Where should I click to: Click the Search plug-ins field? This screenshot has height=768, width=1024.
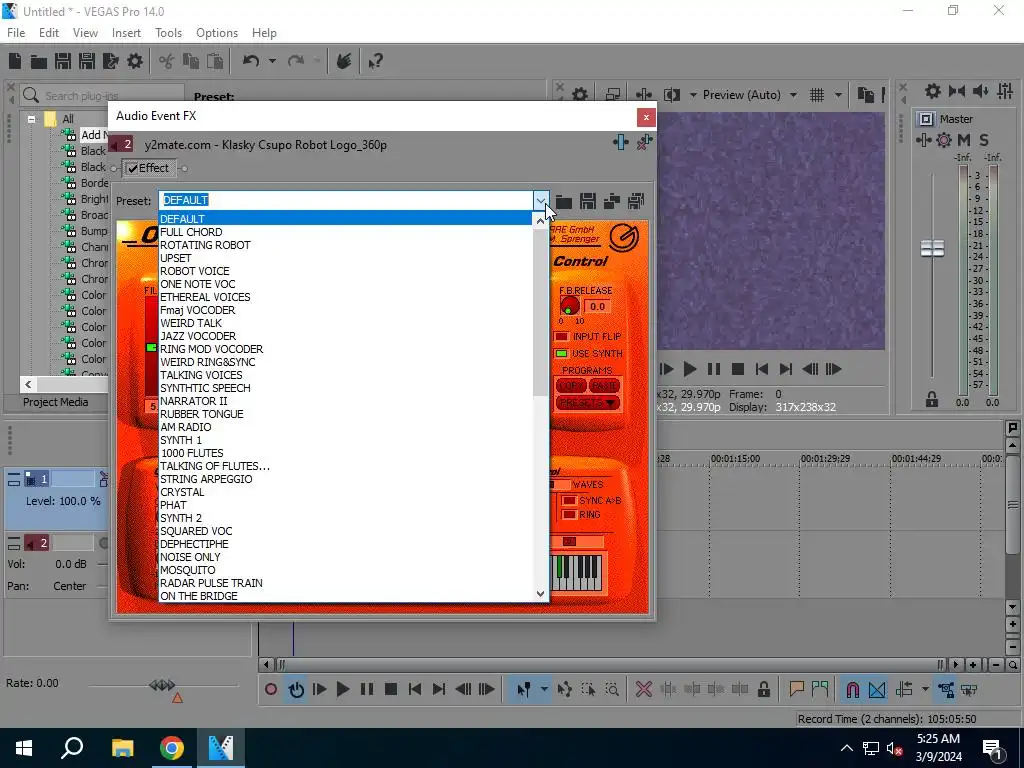[x=102, y=96]
